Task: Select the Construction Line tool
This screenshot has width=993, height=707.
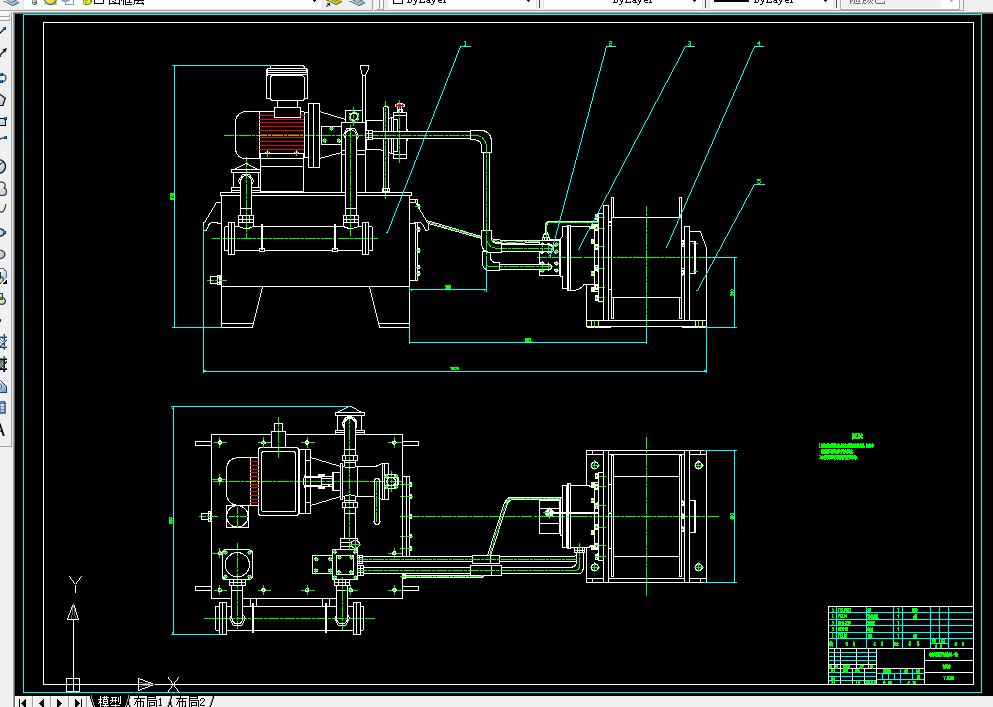Action: click(3, 53)
